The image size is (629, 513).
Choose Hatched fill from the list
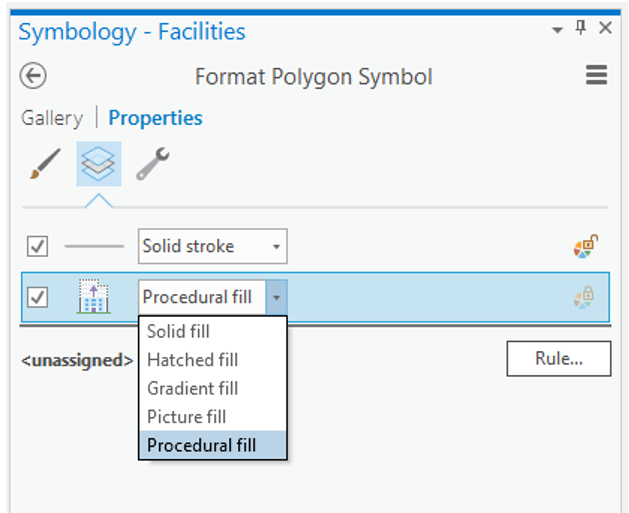pos(192,359)
